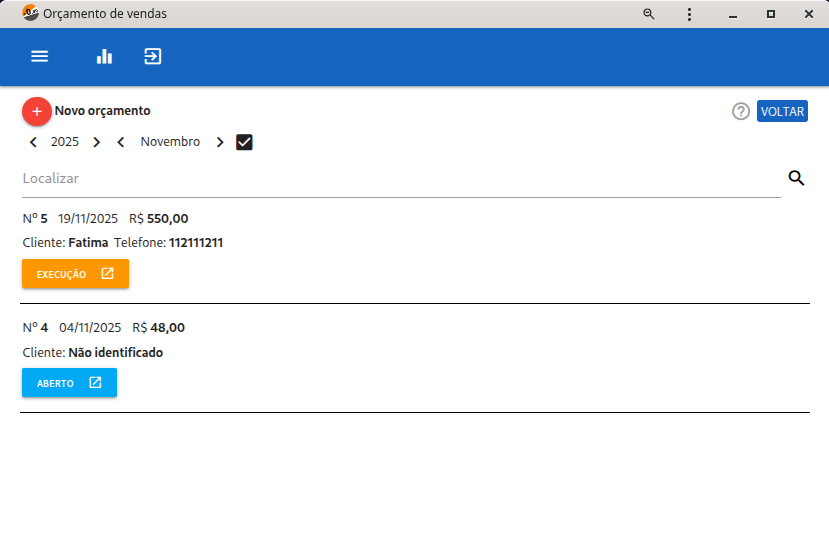Toggle the month filter checkbox
Image resolution: width=829 pixels, height=549 pixels.
click(x=244, y=142)
